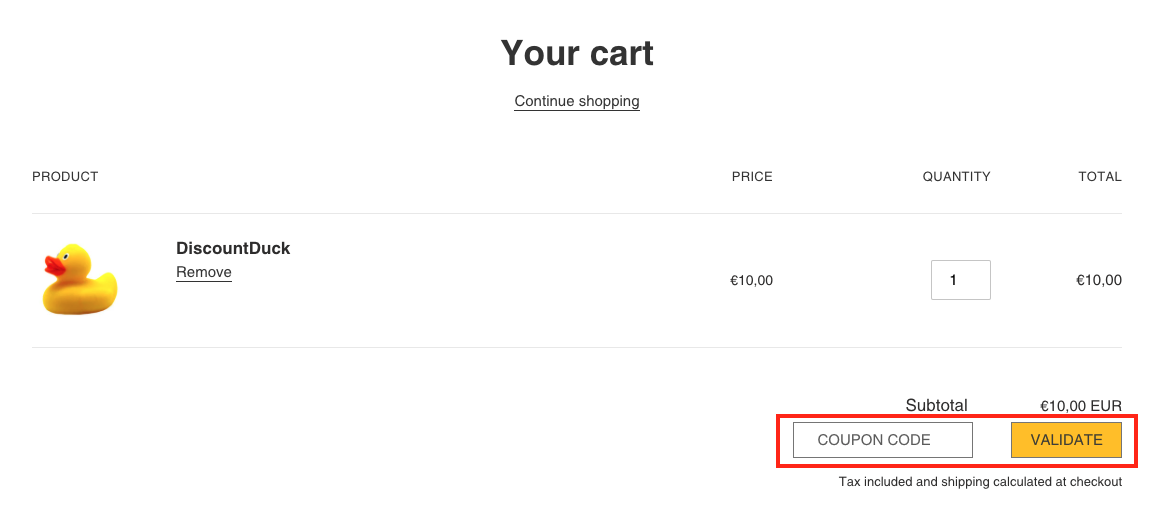Click the quantity box showing 1
1154x518 pixels.
click(960, 280)
